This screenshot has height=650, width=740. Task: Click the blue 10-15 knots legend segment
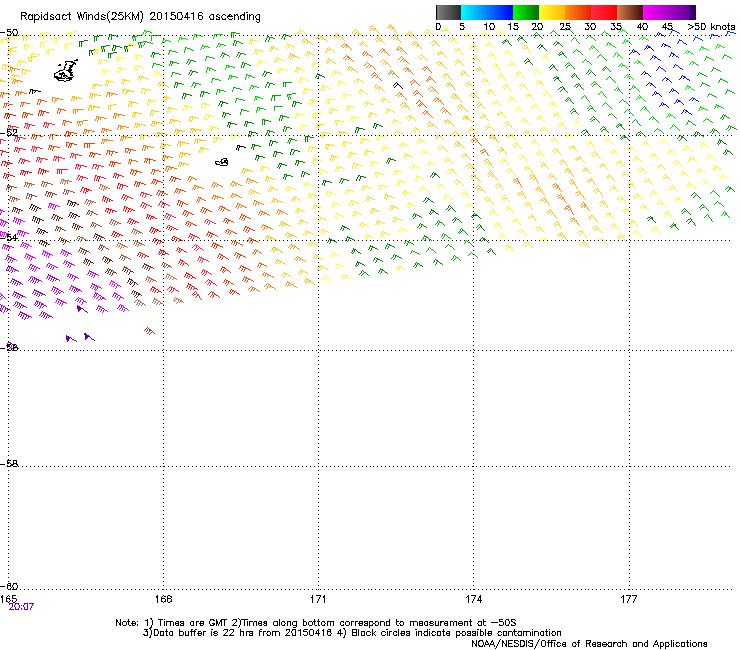coord(500,12)
